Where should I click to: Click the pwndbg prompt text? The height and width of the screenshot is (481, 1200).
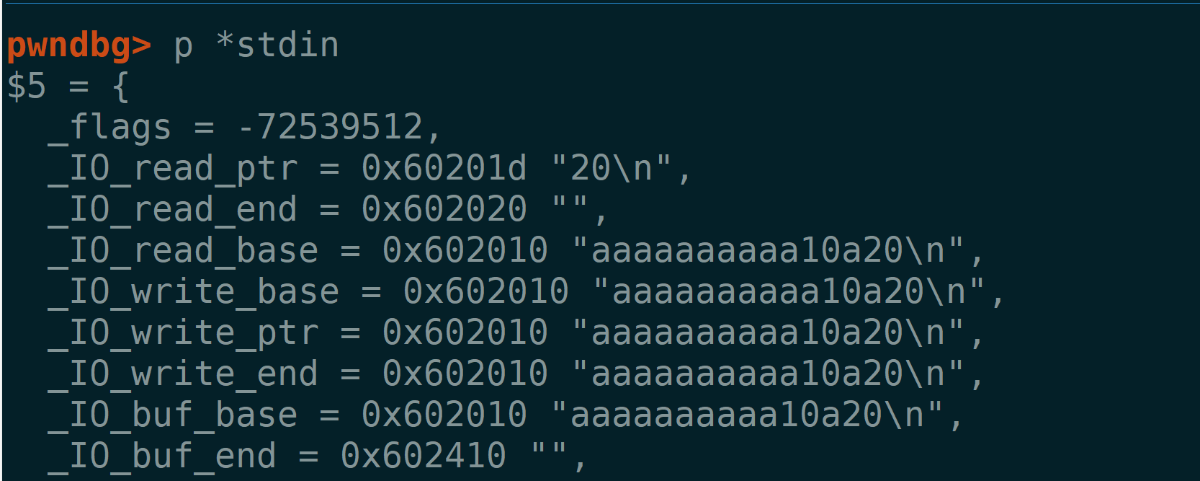[79, 46]
